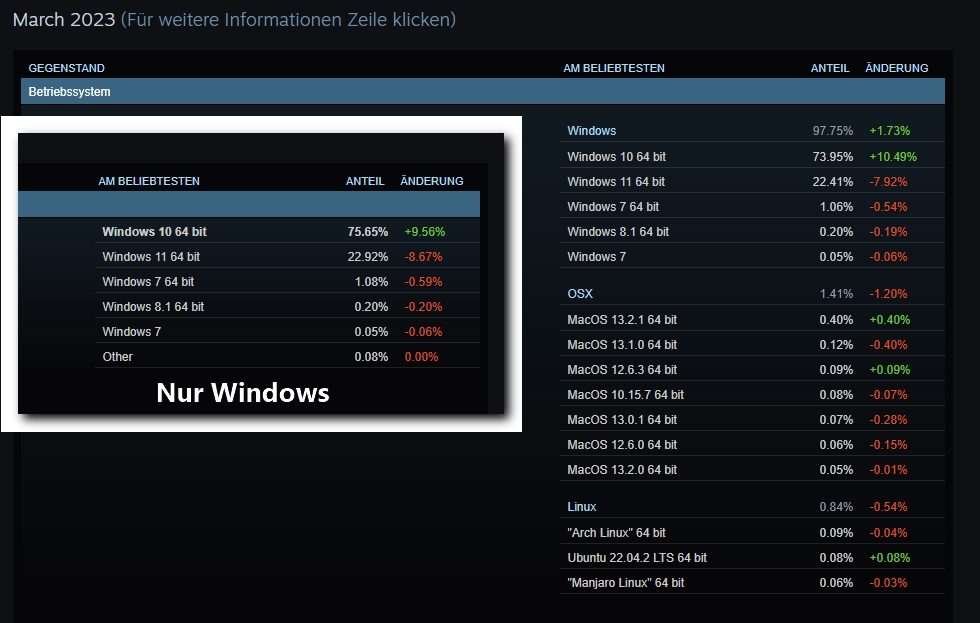Select the Other row in the inset table
The image size is (980, 623).
coord(288,356)
